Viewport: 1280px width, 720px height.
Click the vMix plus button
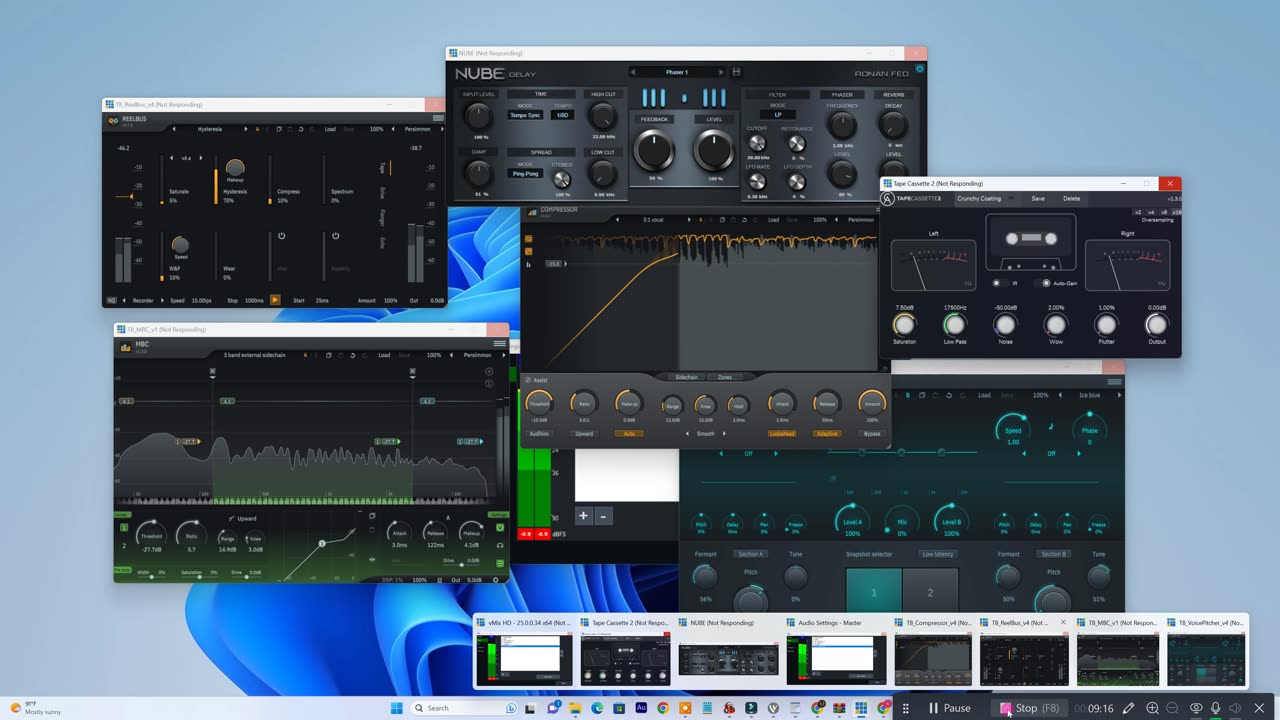pyautogui.click(x=584, y=516)
